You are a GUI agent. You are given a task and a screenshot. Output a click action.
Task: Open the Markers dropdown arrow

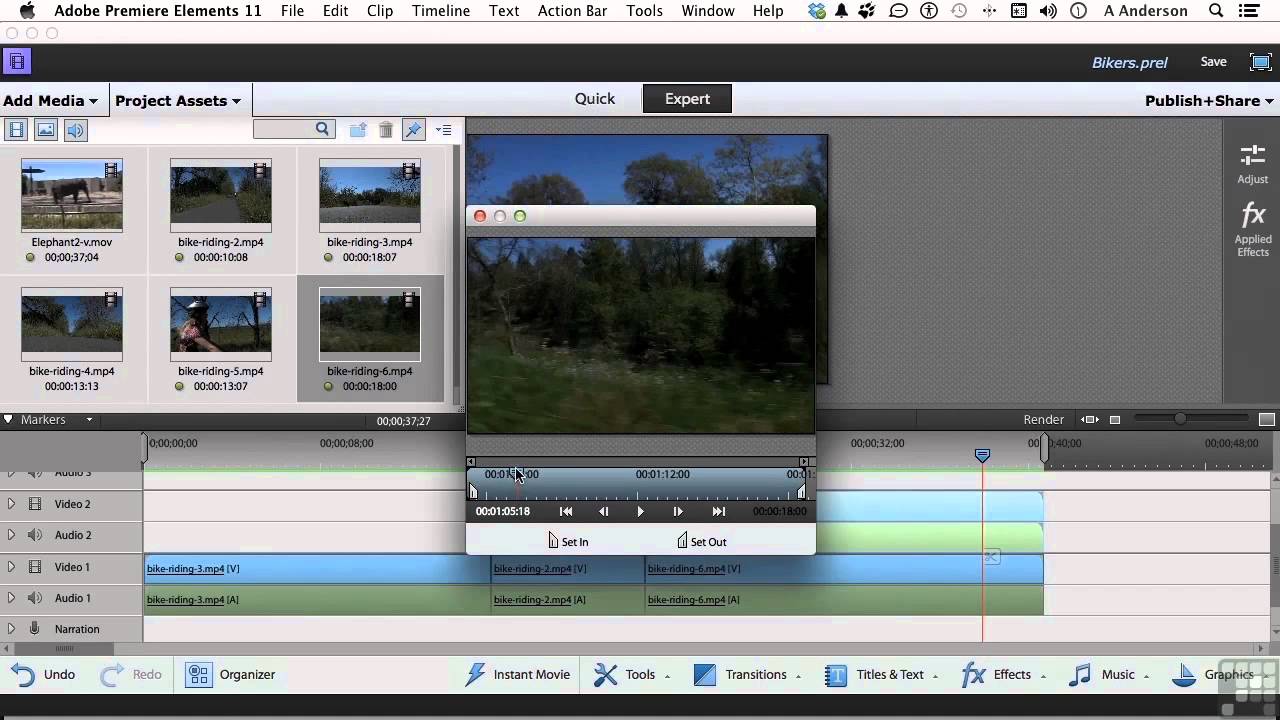coord(89,420)
